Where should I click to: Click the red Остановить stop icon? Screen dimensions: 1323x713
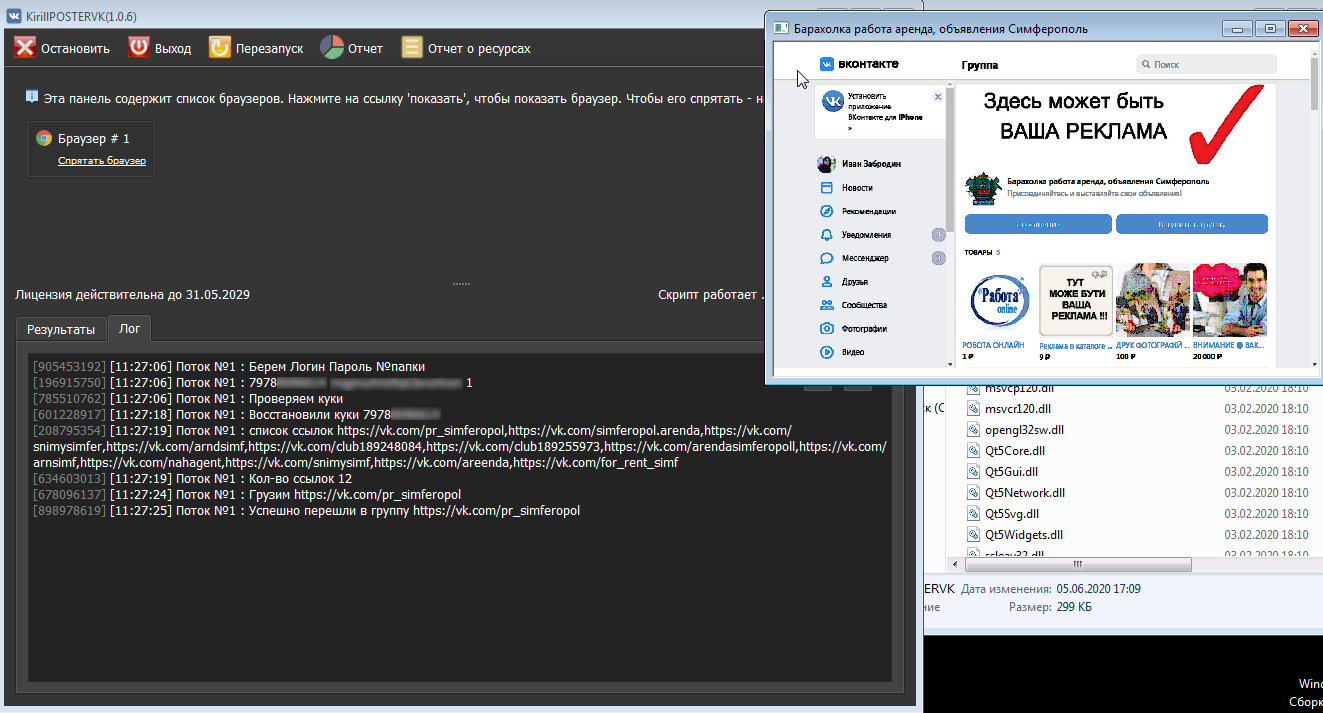coord(25,48)
